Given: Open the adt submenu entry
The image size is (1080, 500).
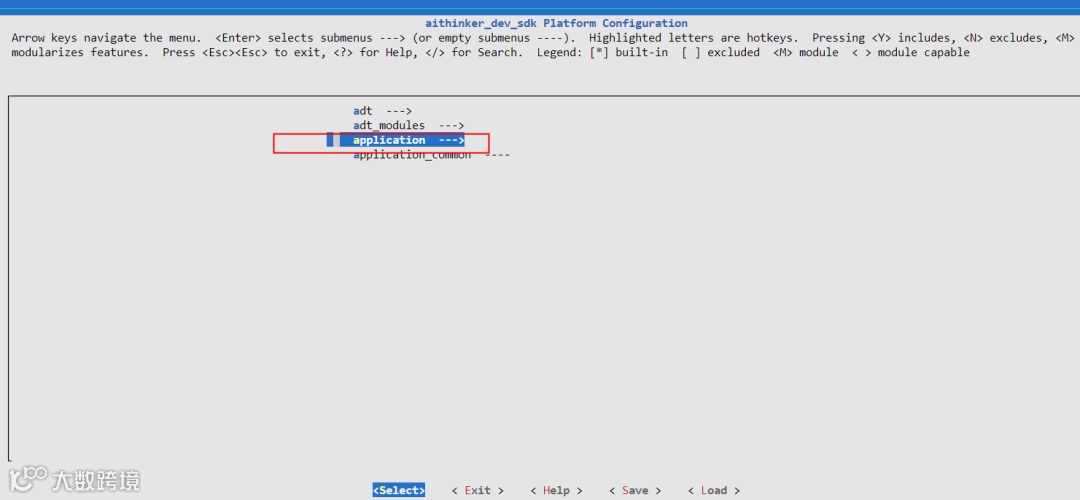Looking at the screenshot, I should (382, 111).
